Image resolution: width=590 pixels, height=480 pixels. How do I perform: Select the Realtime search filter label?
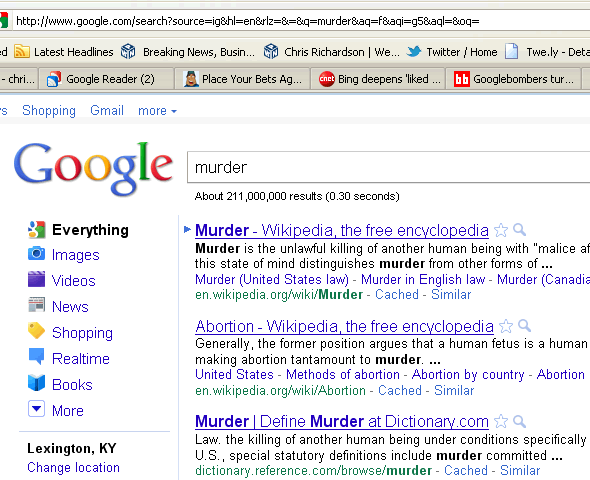(81, 358)
